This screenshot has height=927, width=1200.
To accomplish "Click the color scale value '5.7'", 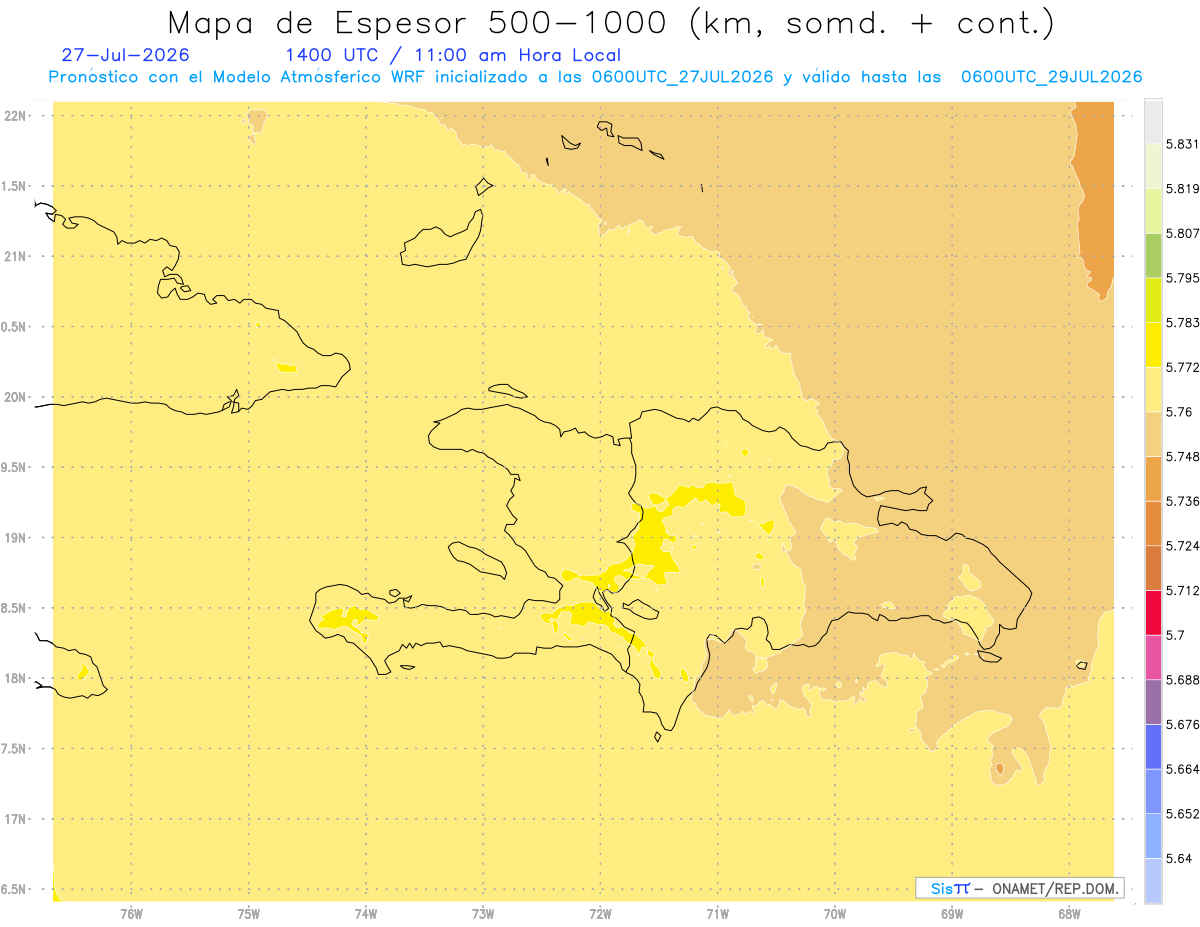I will tap(1175, 635).
